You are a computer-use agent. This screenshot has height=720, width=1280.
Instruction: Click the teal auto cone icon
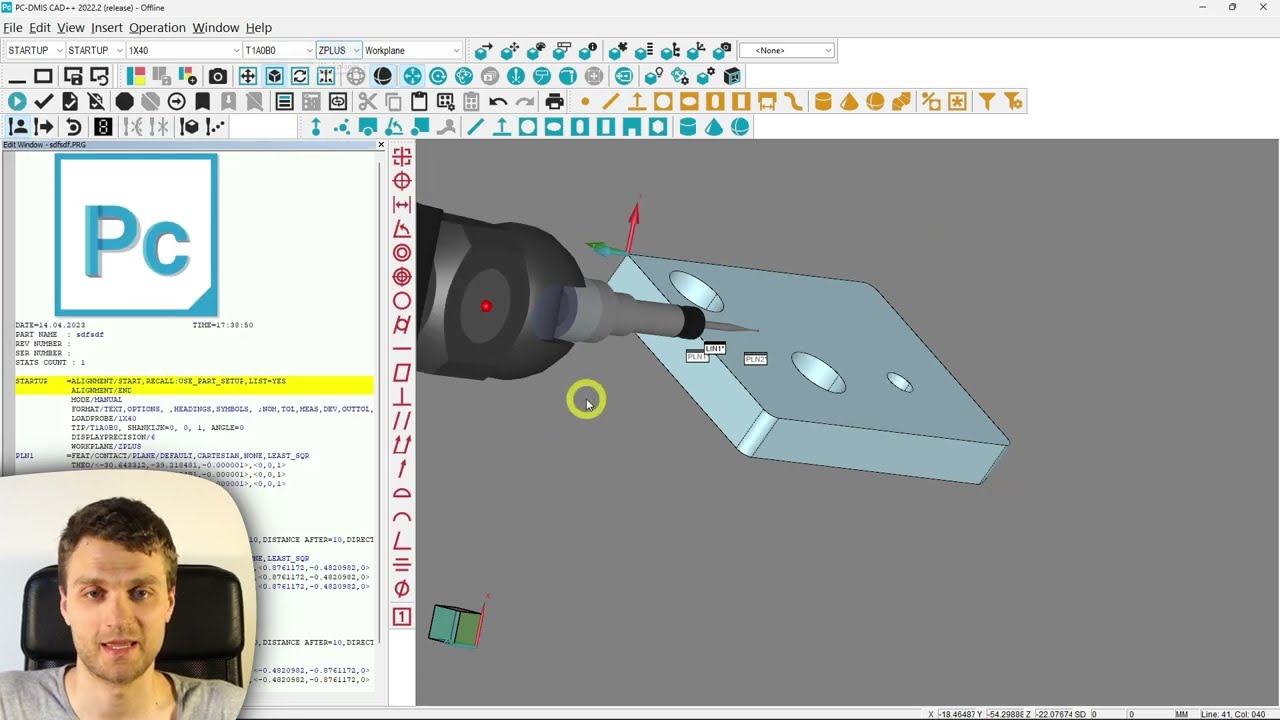(713, 127)
